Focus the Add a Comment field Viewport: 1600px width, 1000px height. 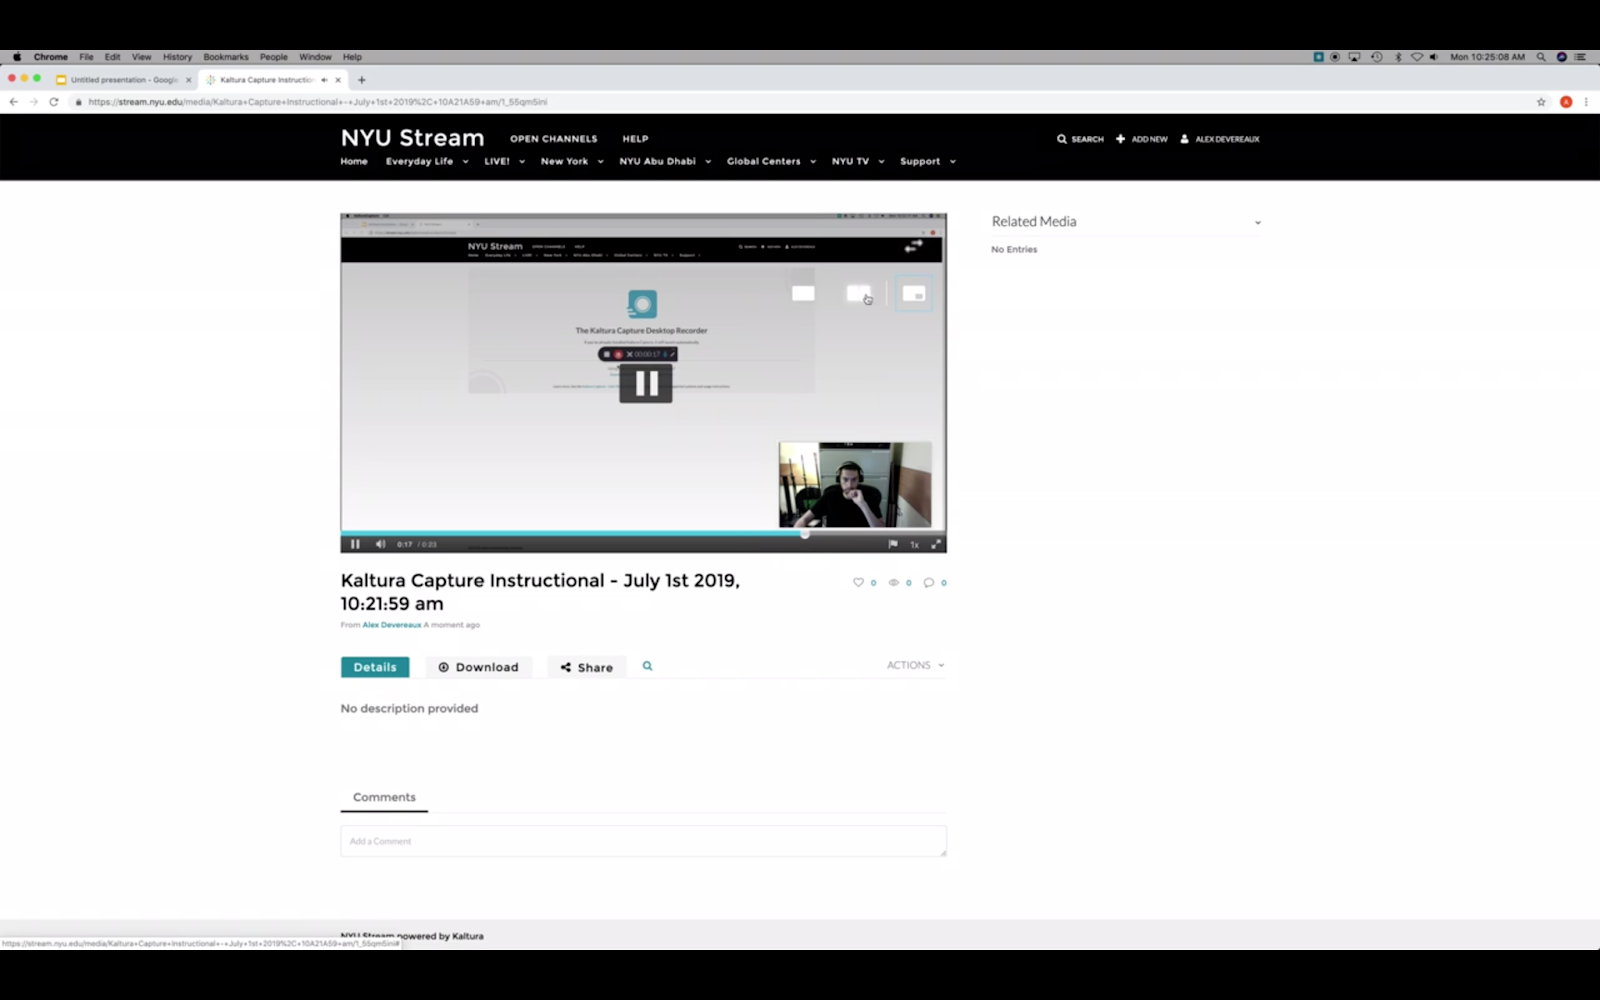click(x=643, y=841)
